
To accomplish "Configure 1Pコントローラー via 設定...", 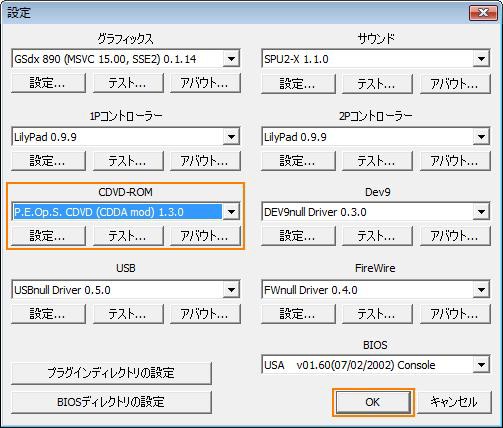I will pyautogui.click(x=48, y=161).
